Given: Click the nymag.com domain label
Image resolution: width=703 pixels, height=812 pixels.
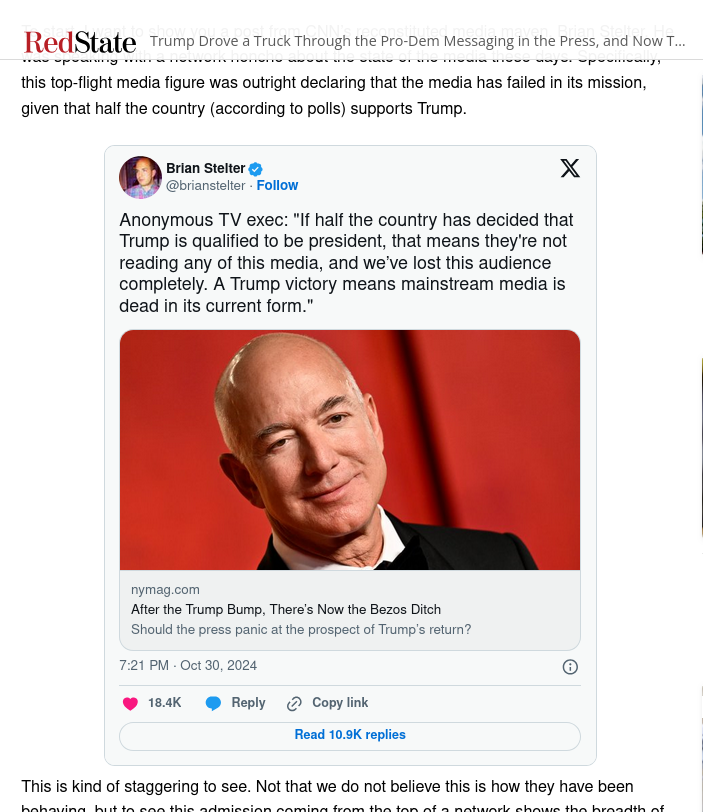Looking at the screenshot, I should coord(165,590).
